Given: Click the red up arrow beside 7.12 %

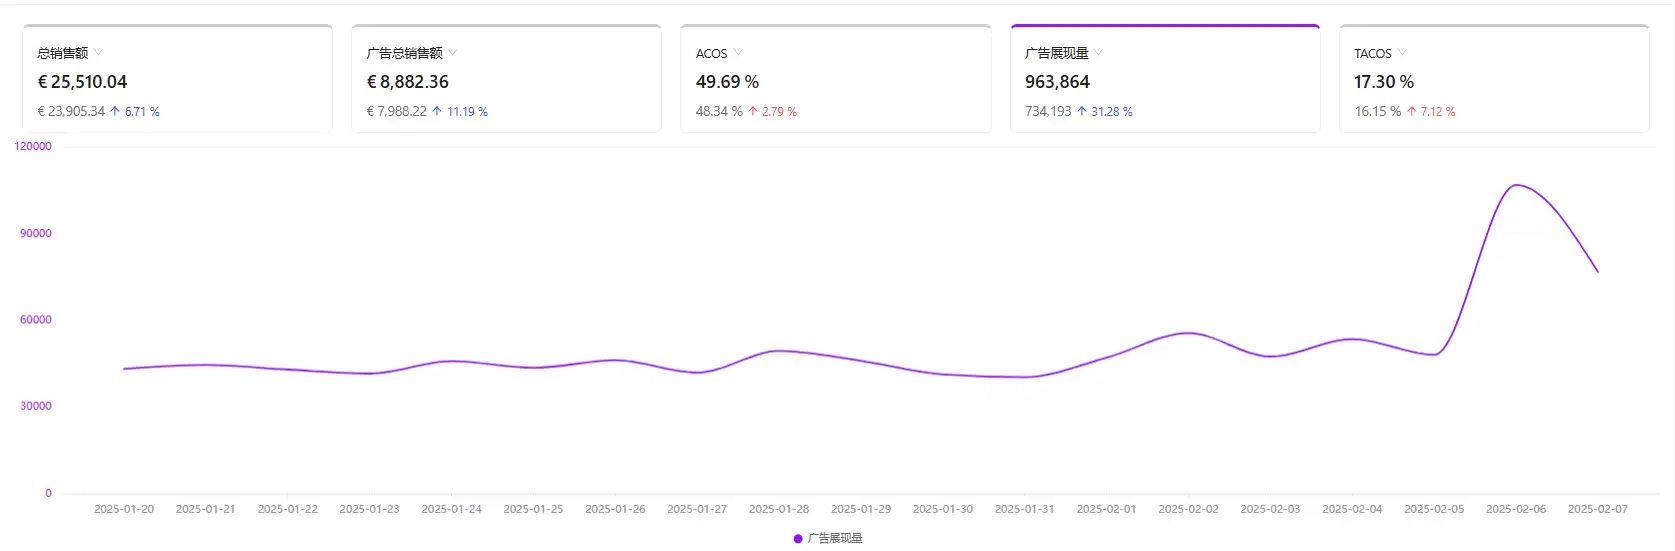Looking at the screenshot, I should [x=1411, y=111].
